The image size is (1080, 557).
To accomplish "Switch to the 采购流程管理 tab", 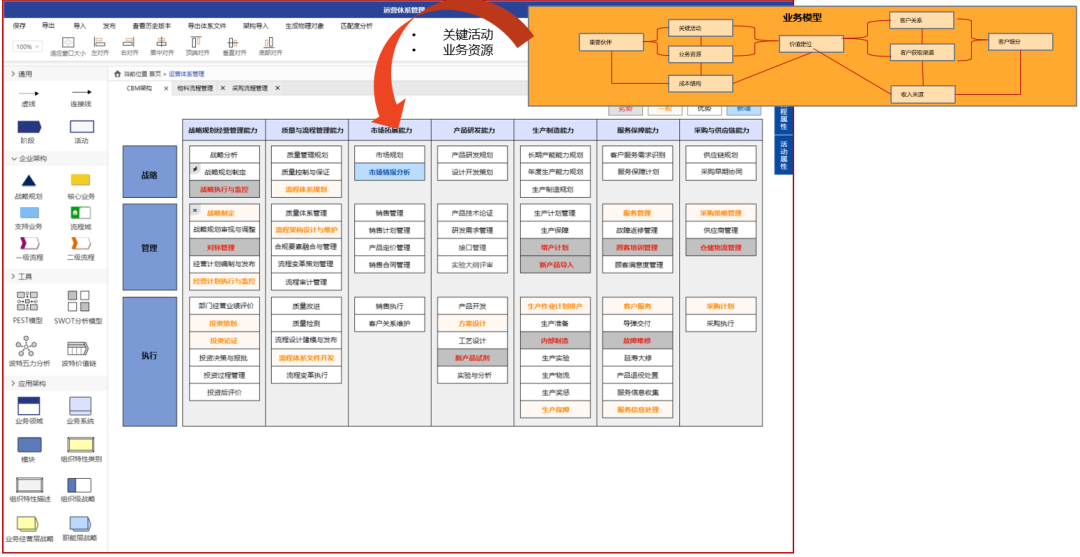I will point(250,88).
